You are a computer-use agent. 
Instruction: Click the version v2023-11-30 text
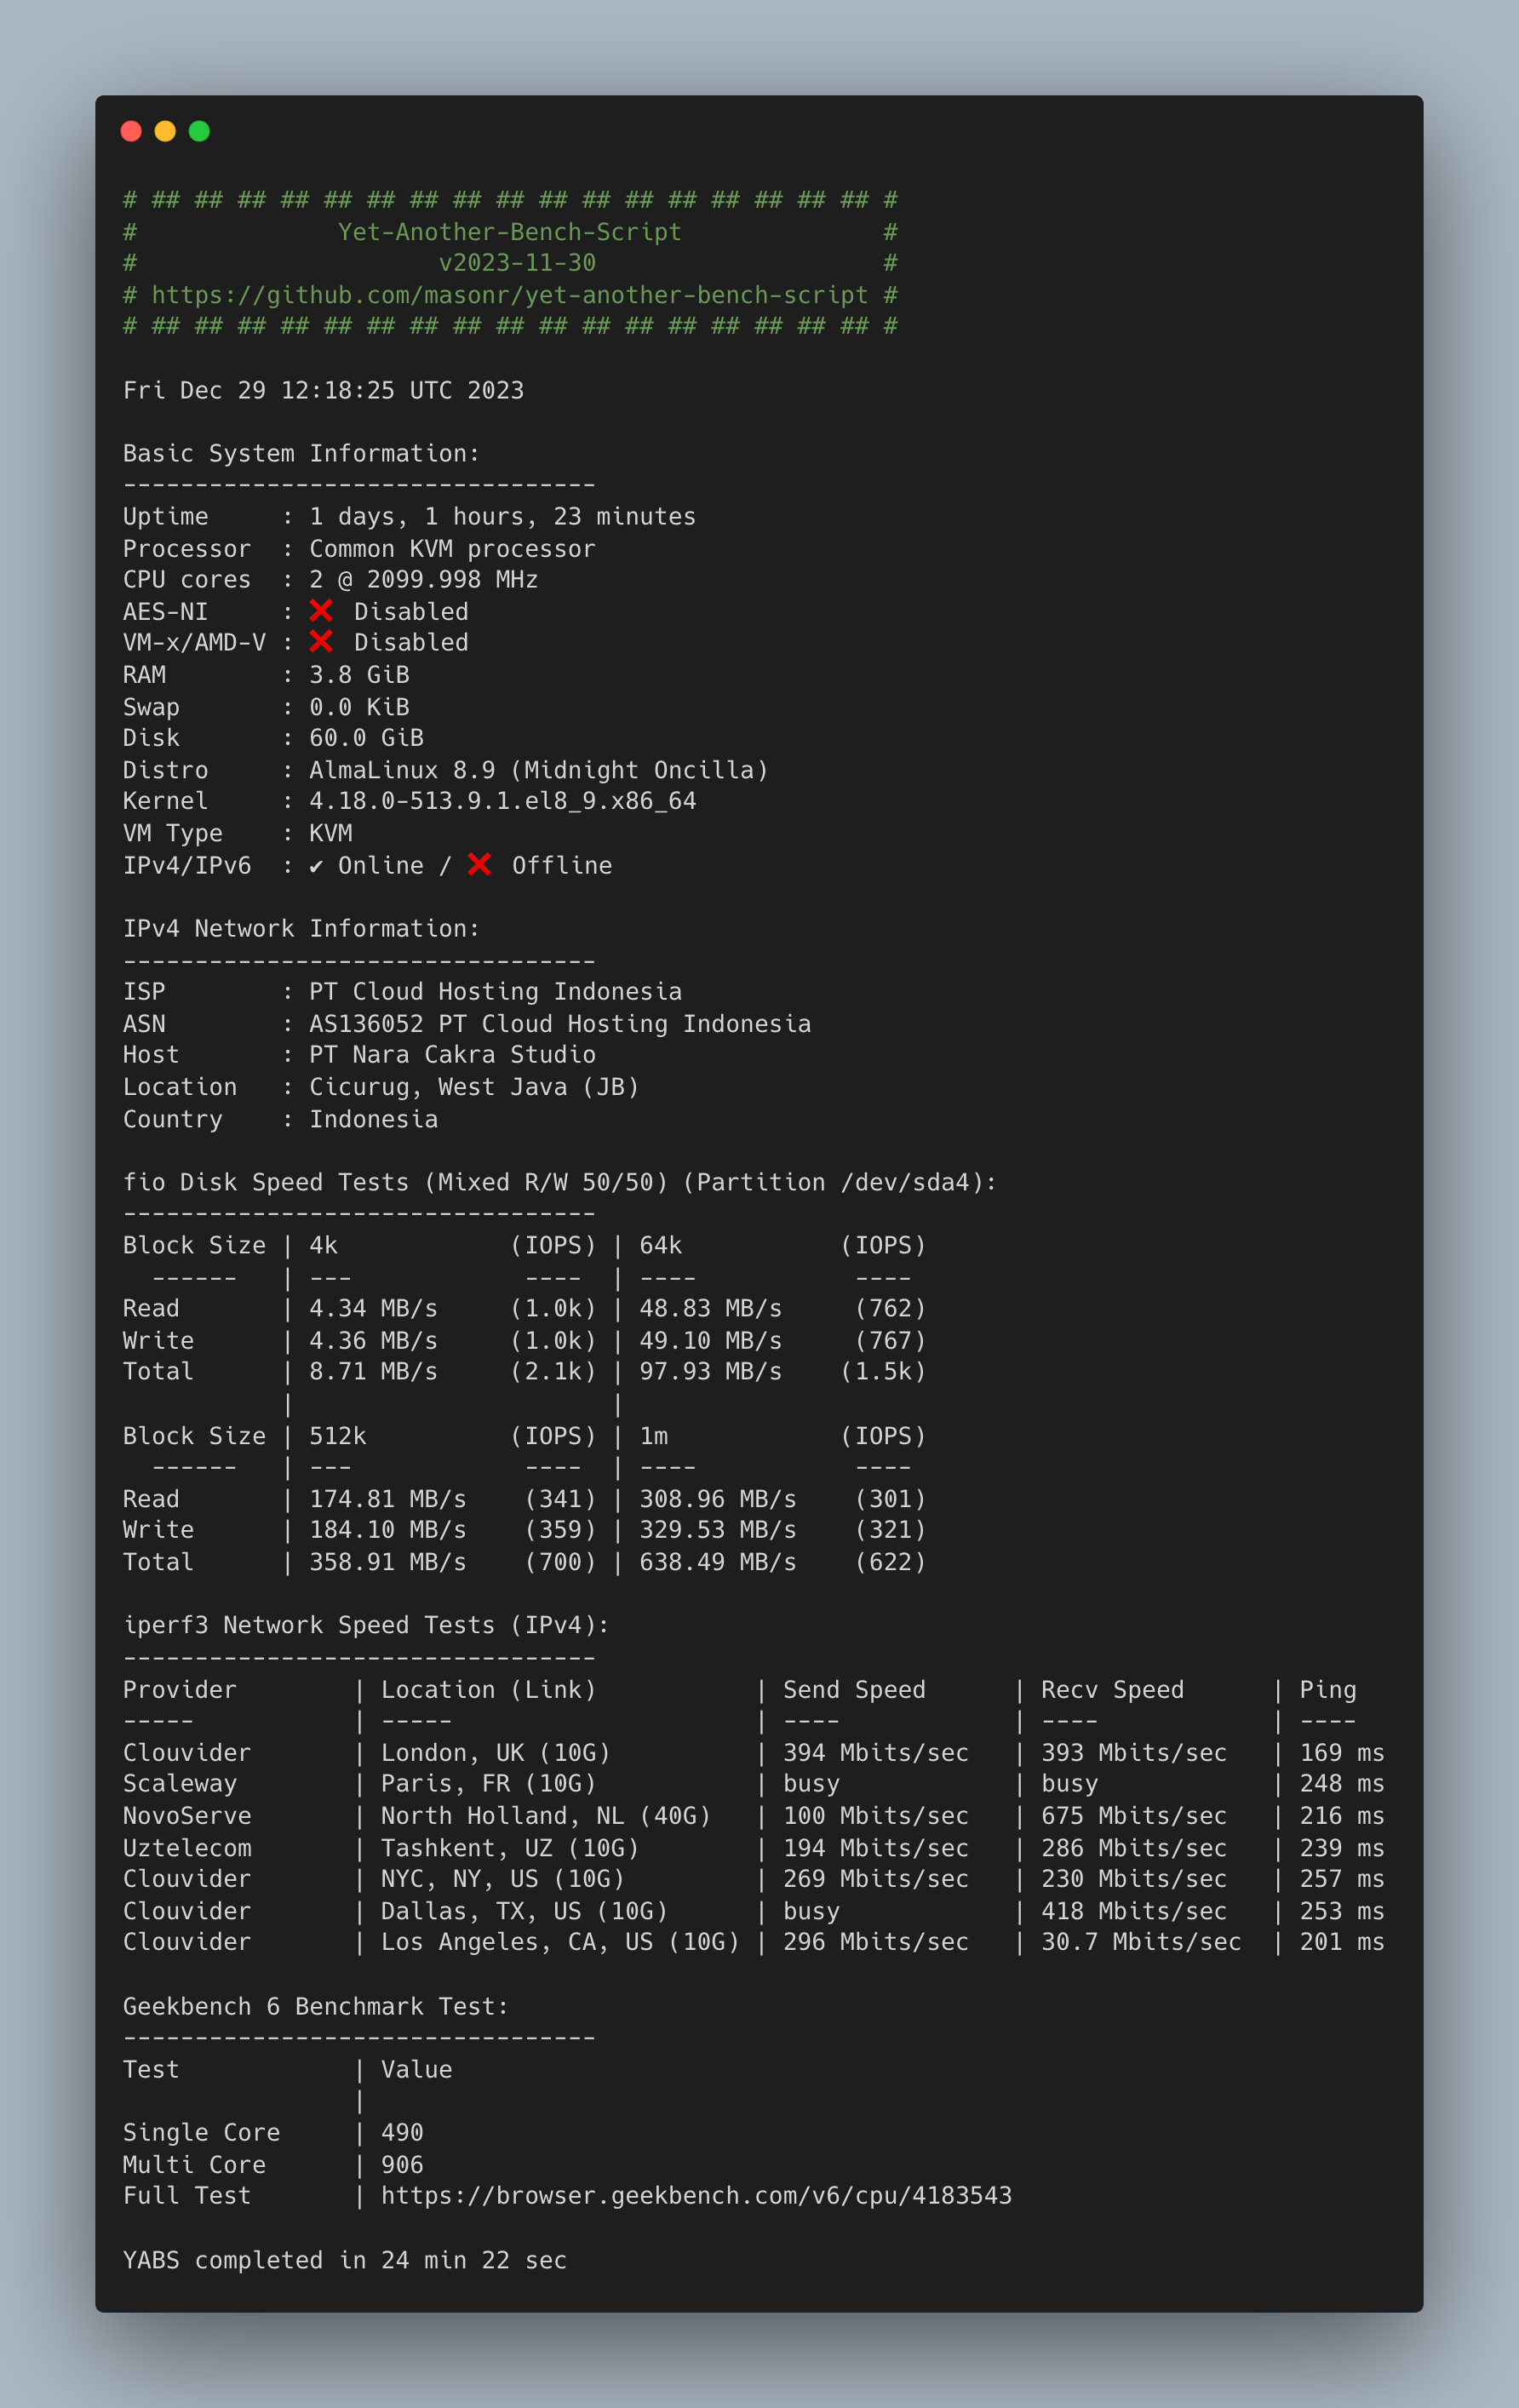pos(517,263)
